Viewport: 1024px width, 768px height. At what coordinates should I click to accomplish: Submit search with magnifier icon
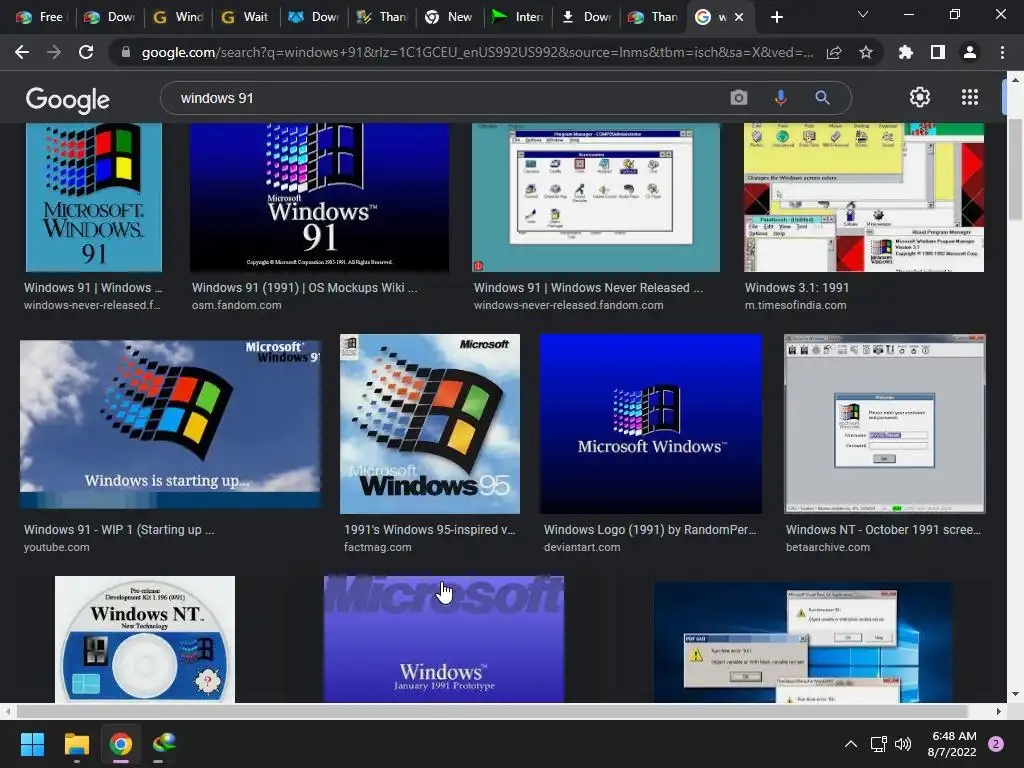point(822,98)
